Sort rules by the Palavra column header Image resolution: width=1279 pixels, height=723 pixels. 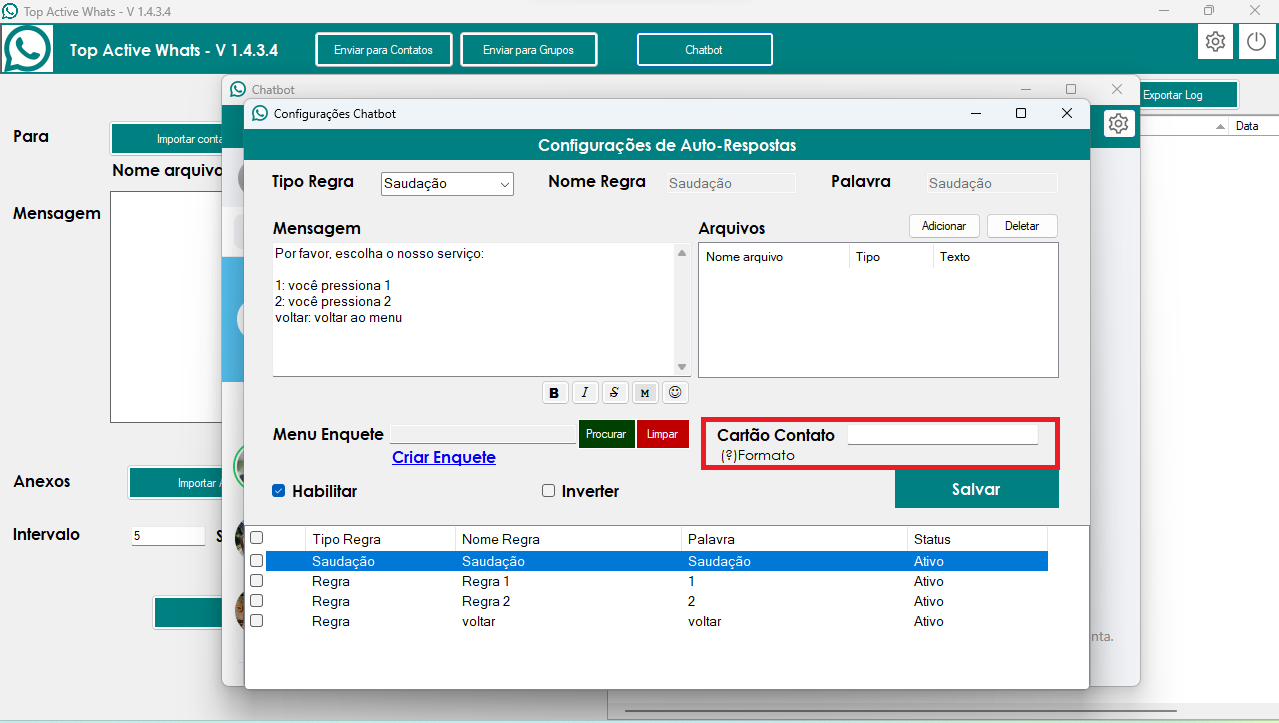[x=794, y=539]
